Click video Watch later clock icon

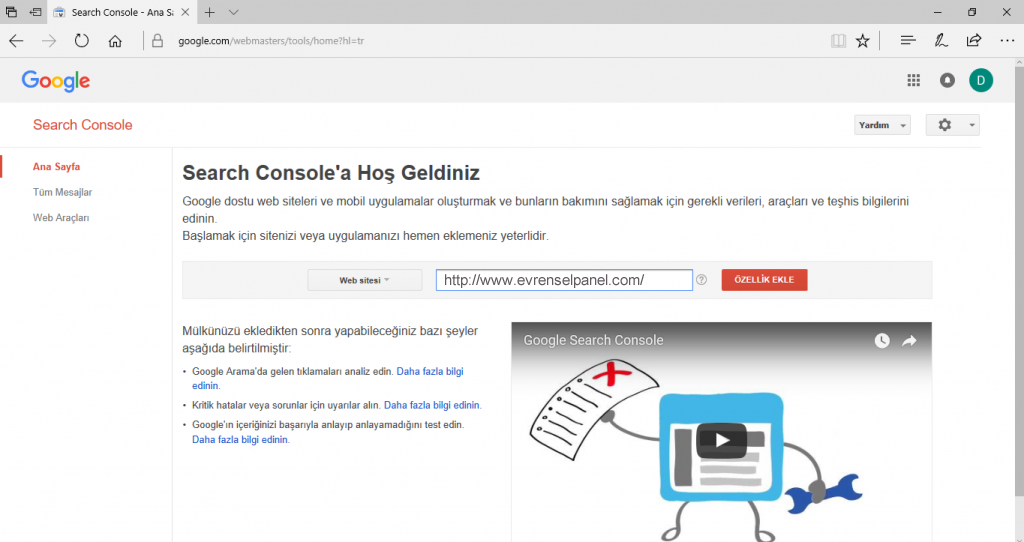tap(882, 340)
